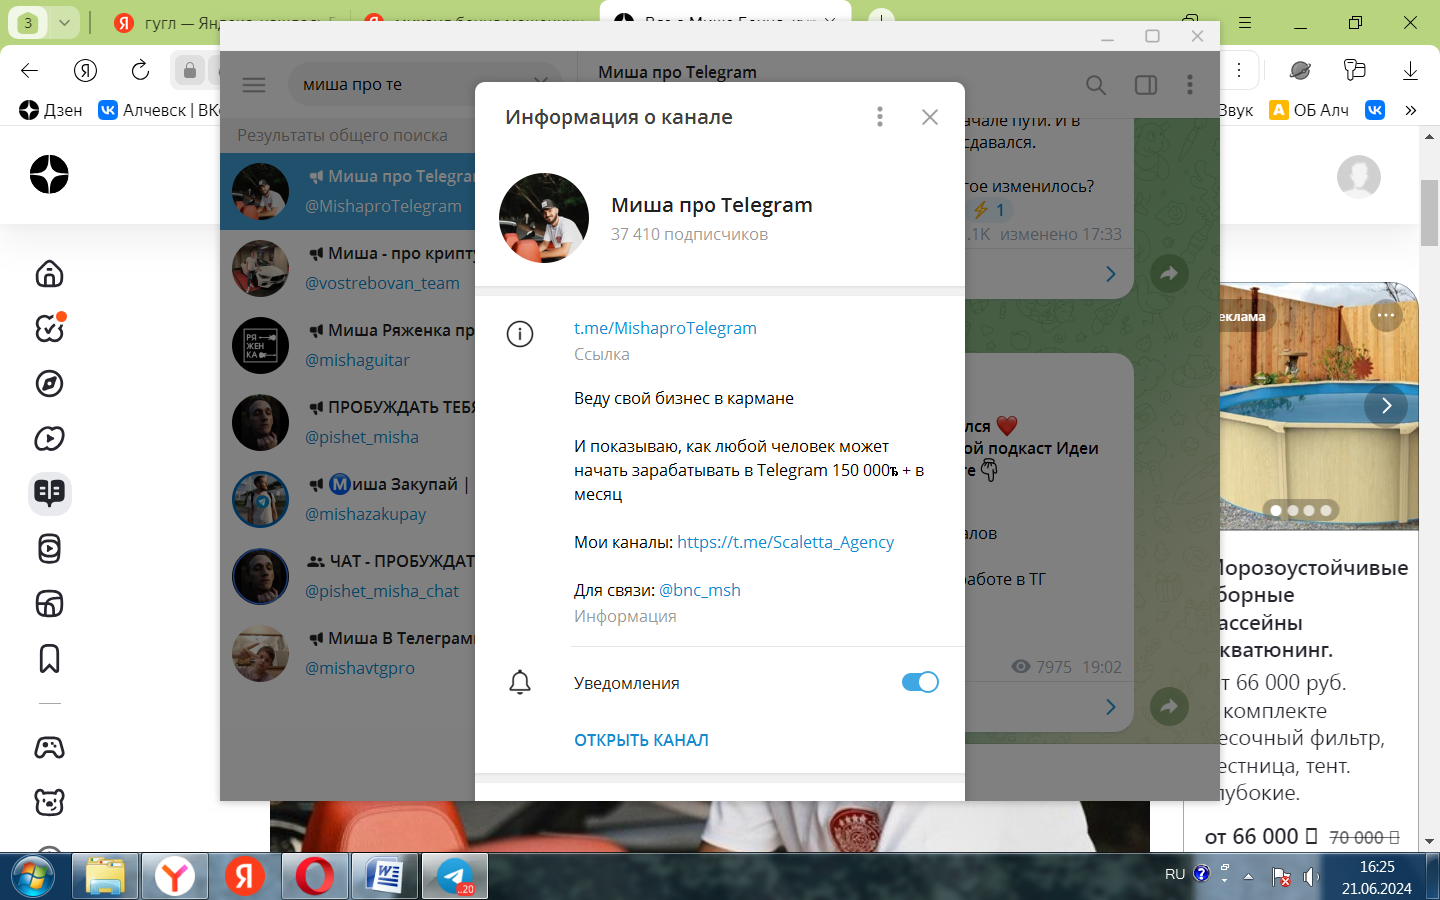The width and height of the screenshot is (1440, 900).
Task: Click the Dzen star logo on the page
Action: (x=49, y=174)
